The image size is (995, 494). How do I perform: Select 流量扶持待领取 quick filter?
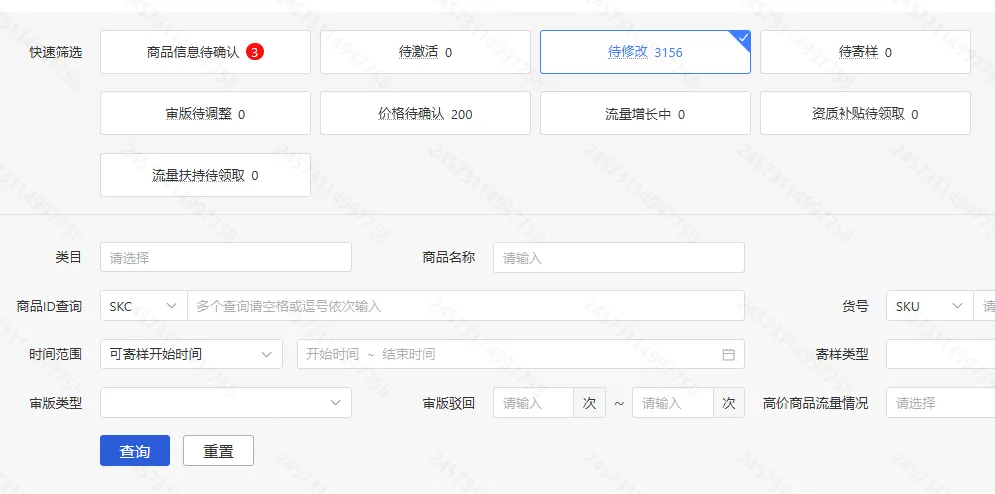pos(205,175)
